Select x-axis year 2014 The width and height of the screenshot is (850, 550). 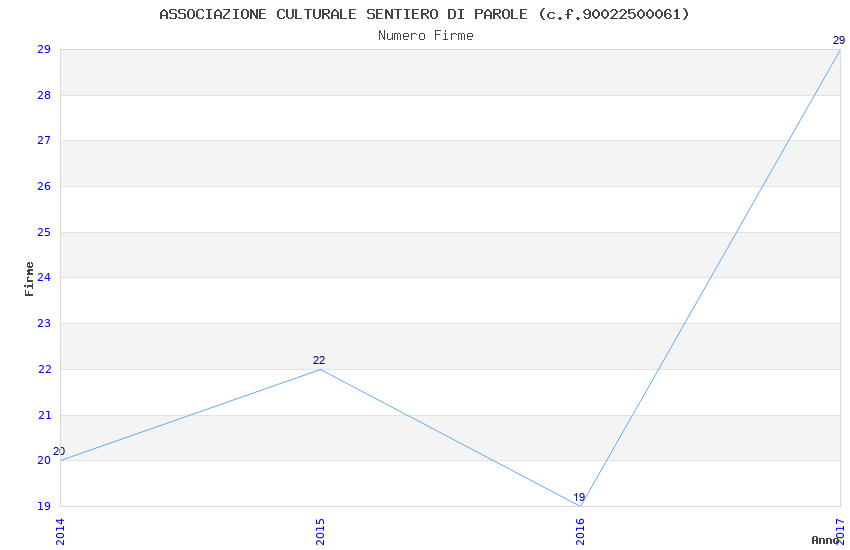click(60, 532)
